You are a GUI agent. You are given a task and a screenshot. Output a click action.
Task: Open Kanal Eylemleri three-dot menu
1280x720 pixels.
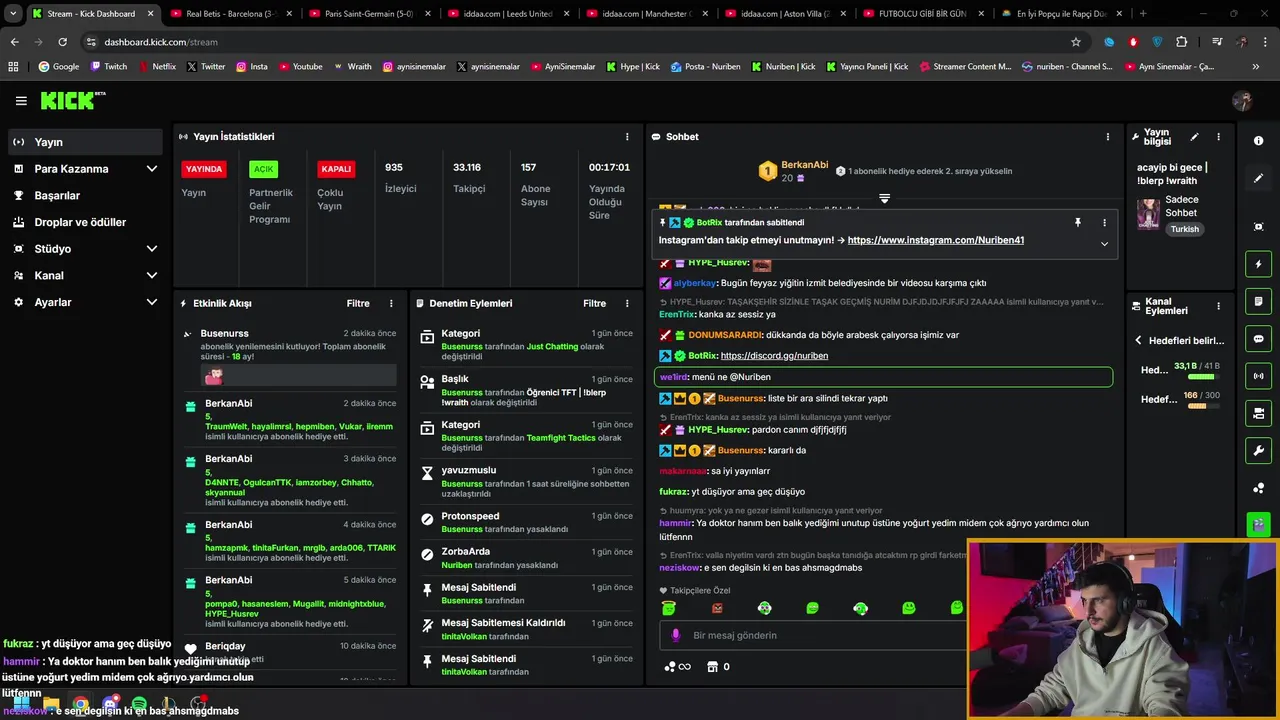coord(1218,306)
